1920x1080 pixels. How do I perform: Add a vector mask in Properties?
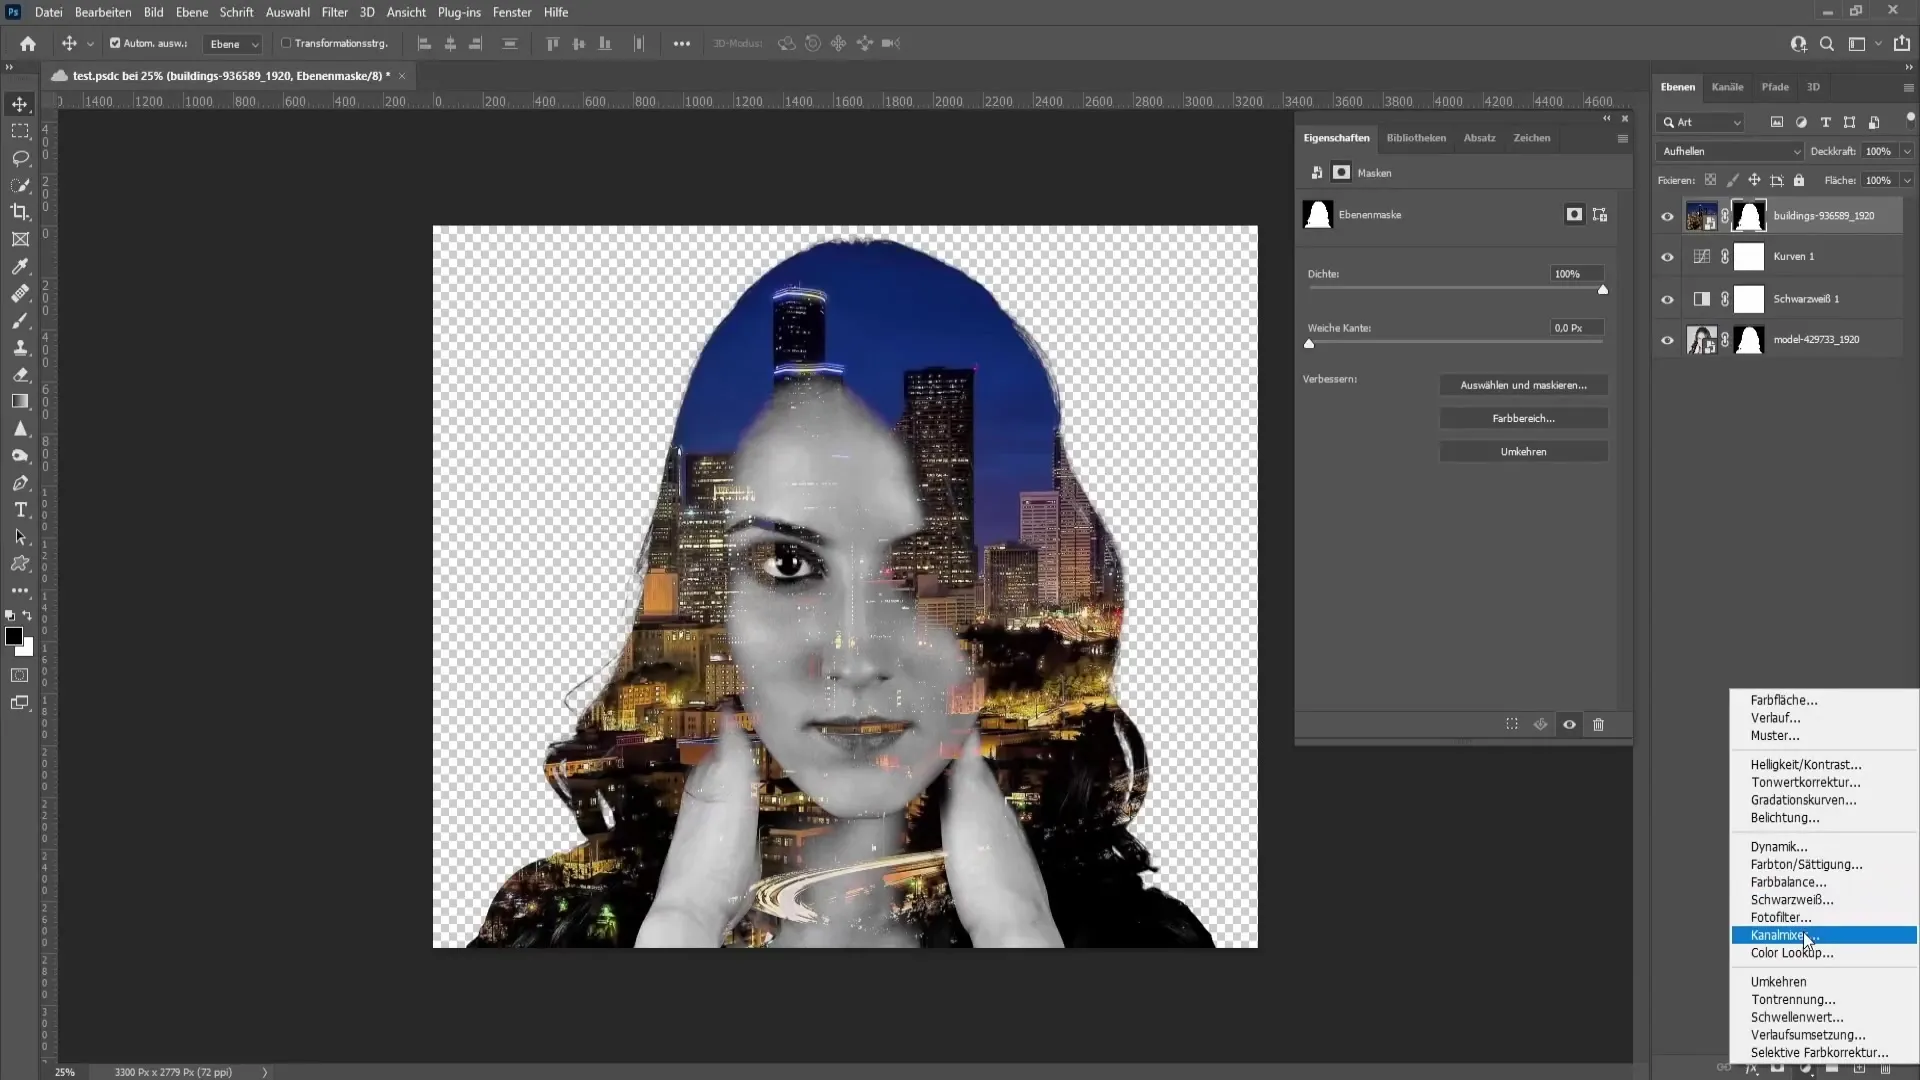point(1600,214)
